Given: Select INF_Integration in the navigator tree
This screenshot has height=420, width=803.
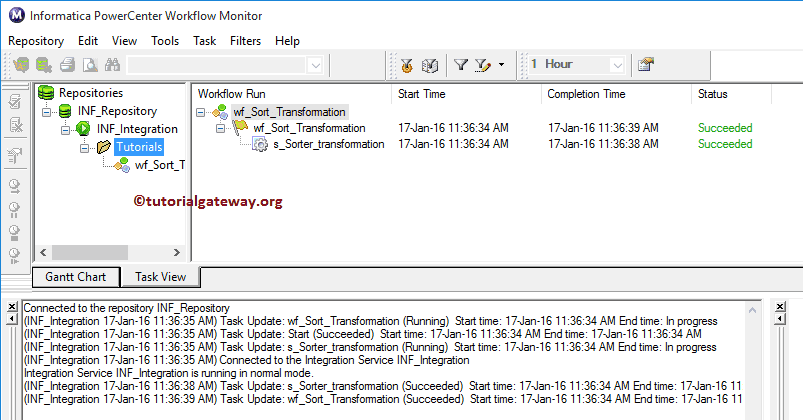Looking at the screenshot, I should [x=137, y=129].
